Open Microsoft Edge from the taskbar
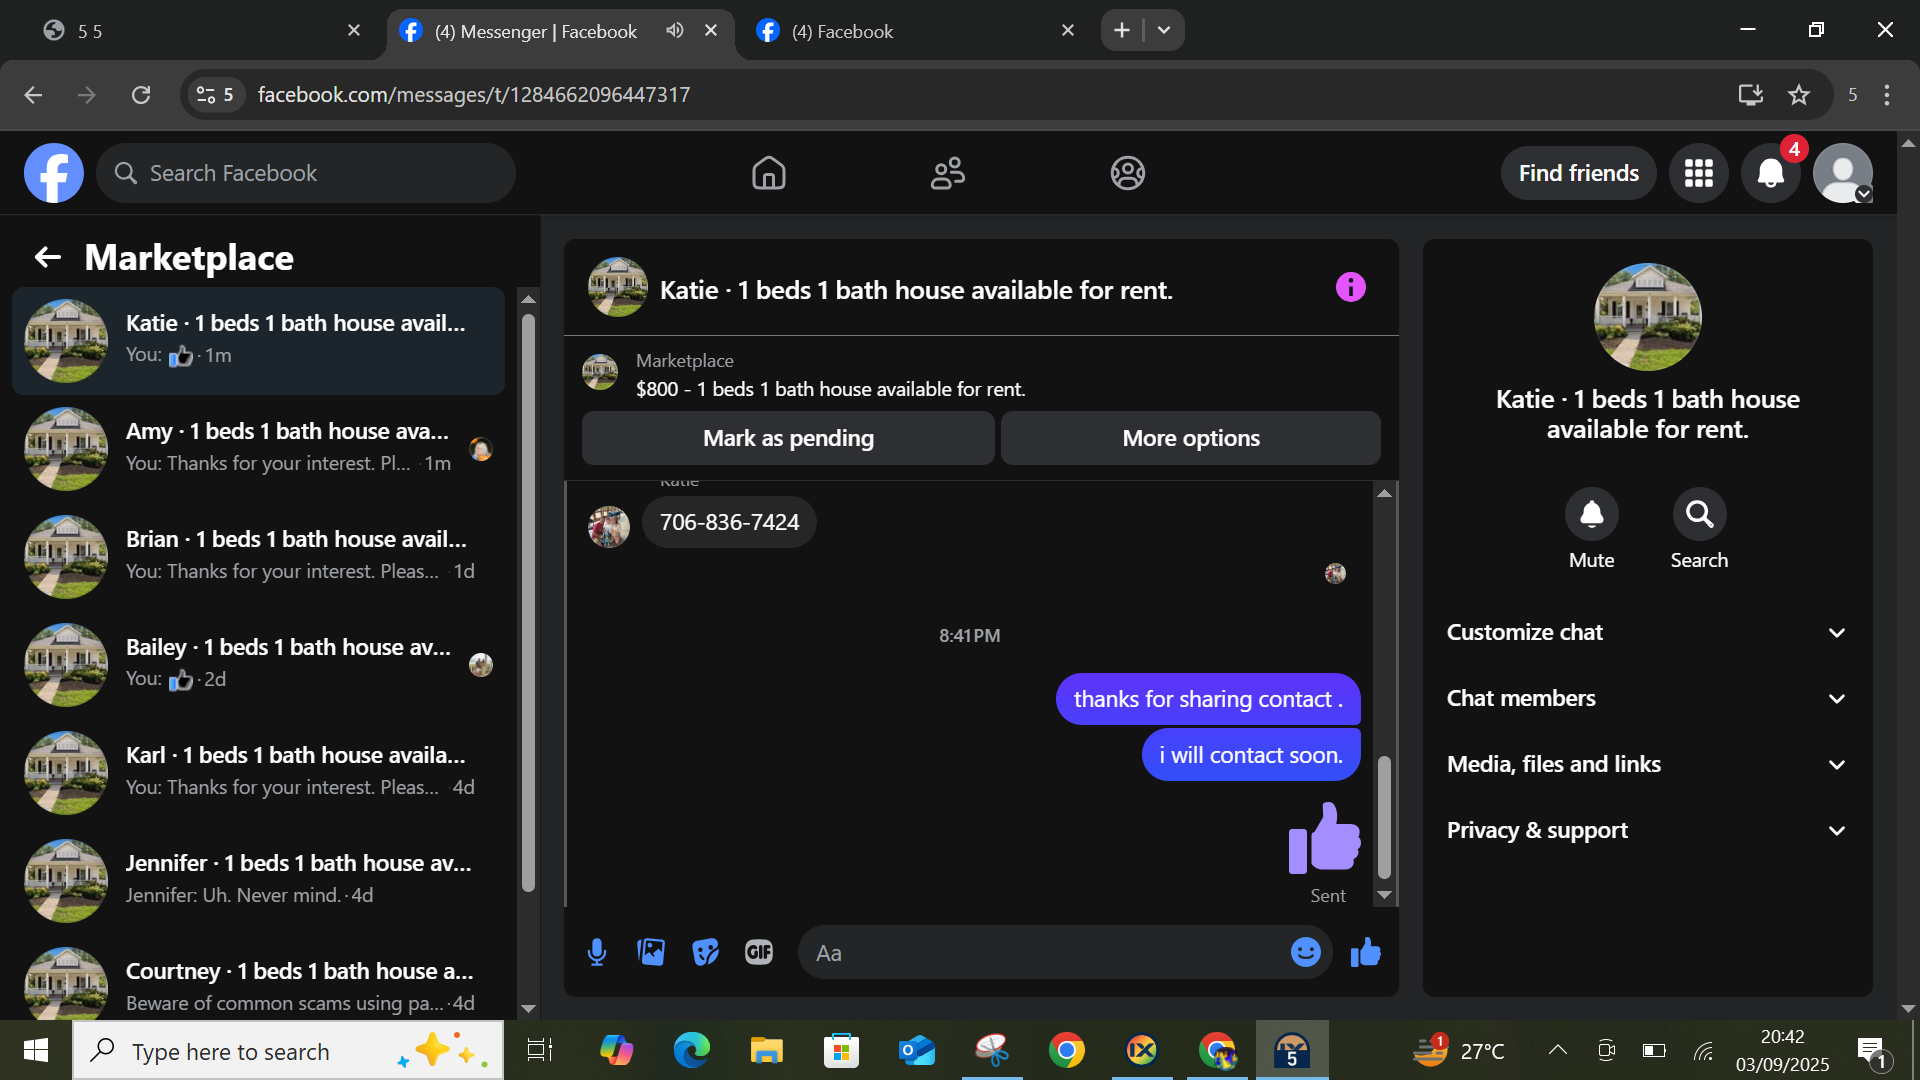This screenshot has width=1920, height=1080. click(691, 1050)
